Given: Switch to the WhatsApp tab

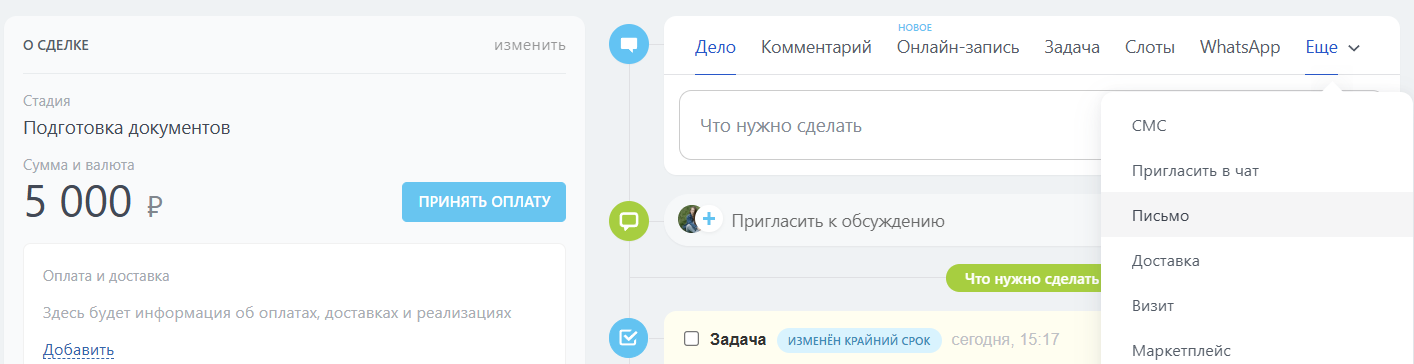Looking at the screenshot, I should [x=1240, y=47].
